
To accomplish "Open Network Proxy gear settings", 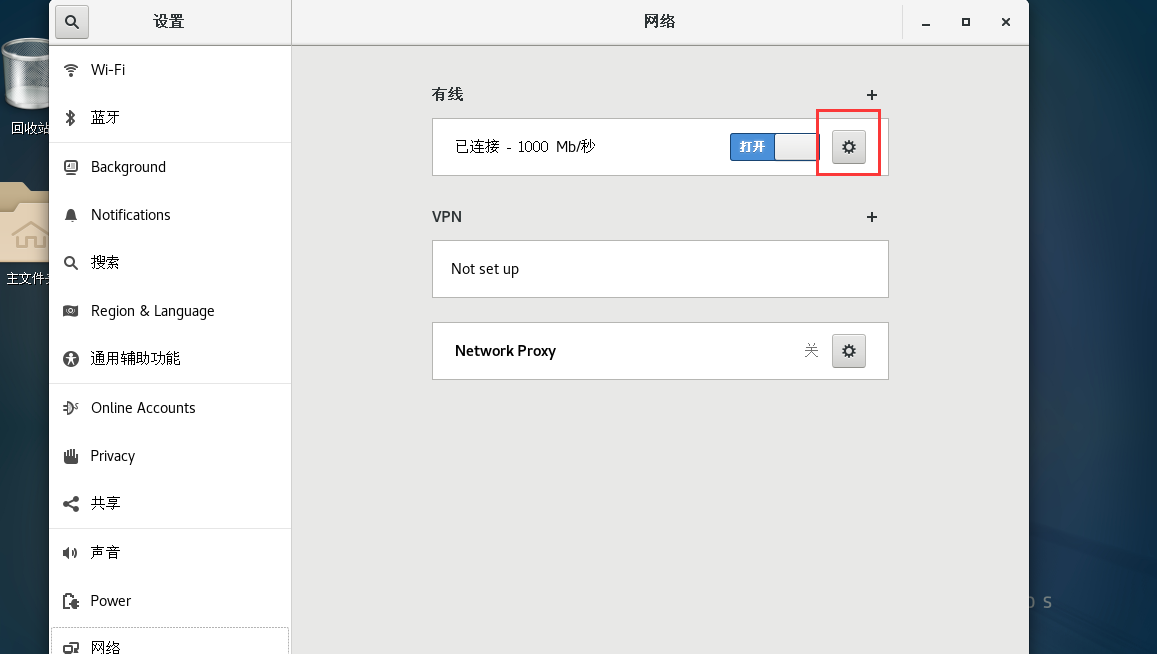I will pos(849,351).
